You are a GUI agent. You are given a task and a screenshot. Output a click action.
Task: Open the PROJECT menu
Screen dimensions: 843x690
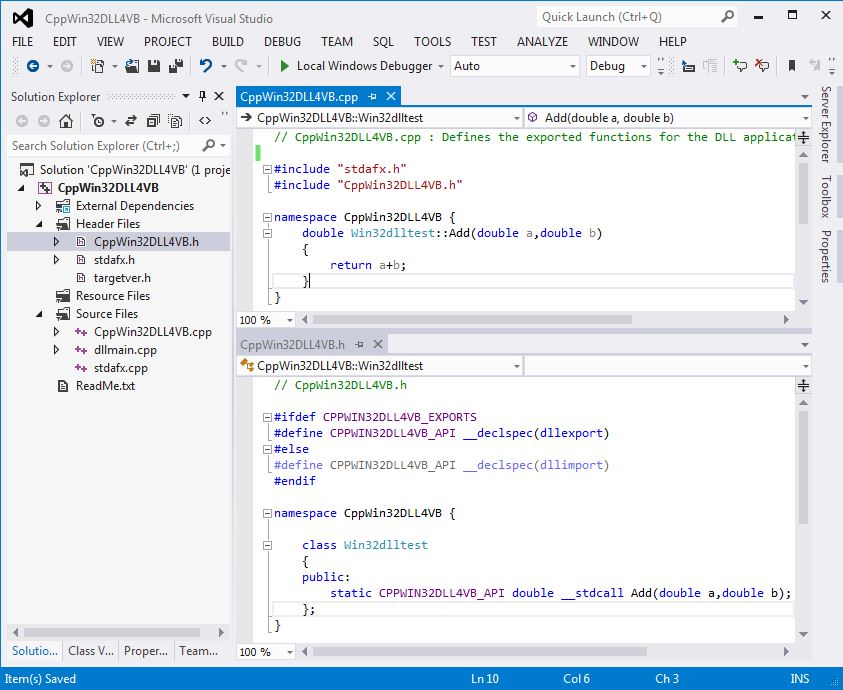click(x=168, y=41)
